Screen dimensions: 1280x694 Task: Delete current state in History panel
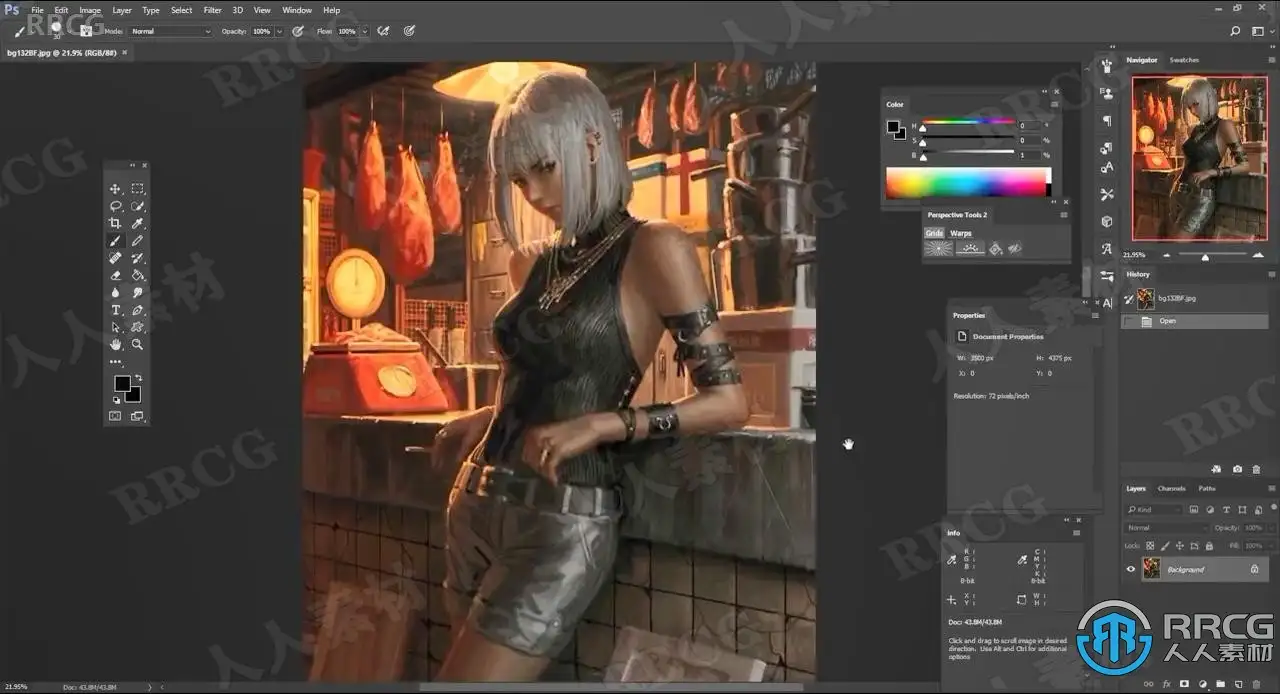point(1257,468)
